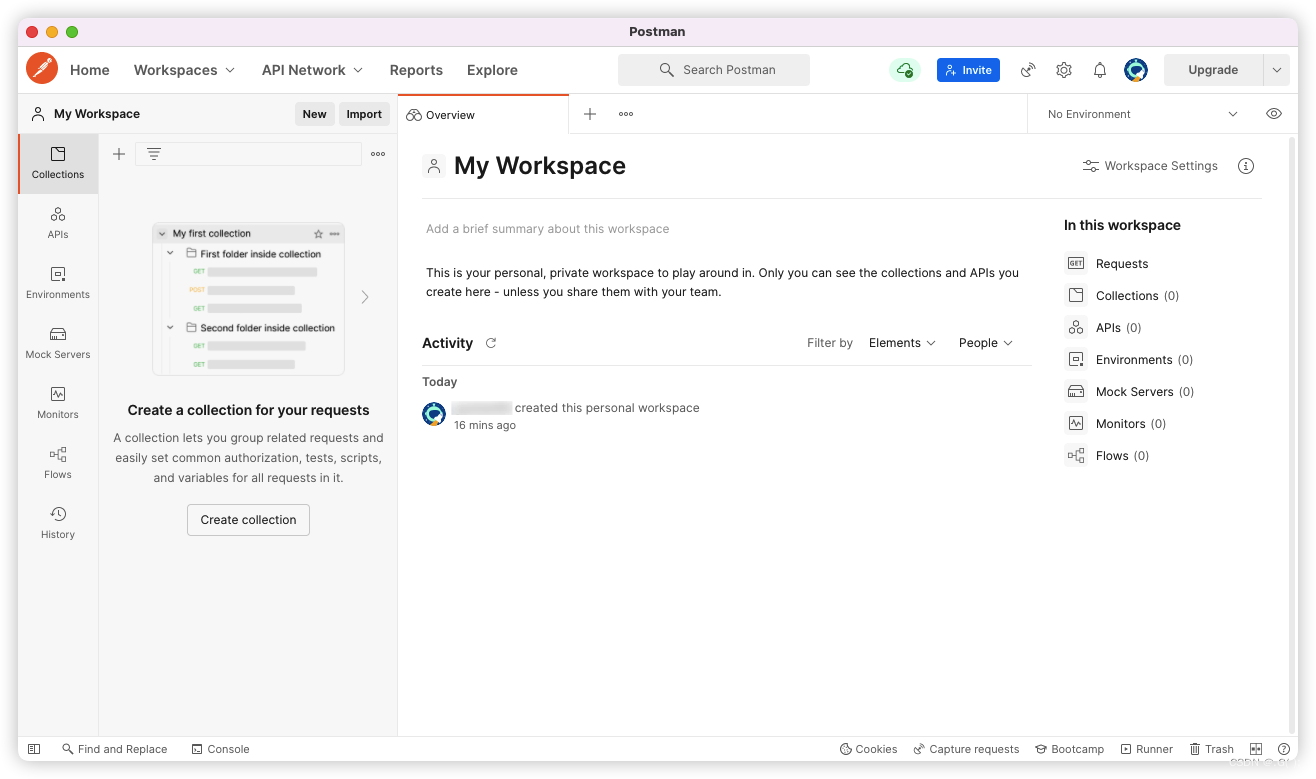Open the two-pane view icon in status bar
The image size is (1316, 779).
click(1256, 749)
